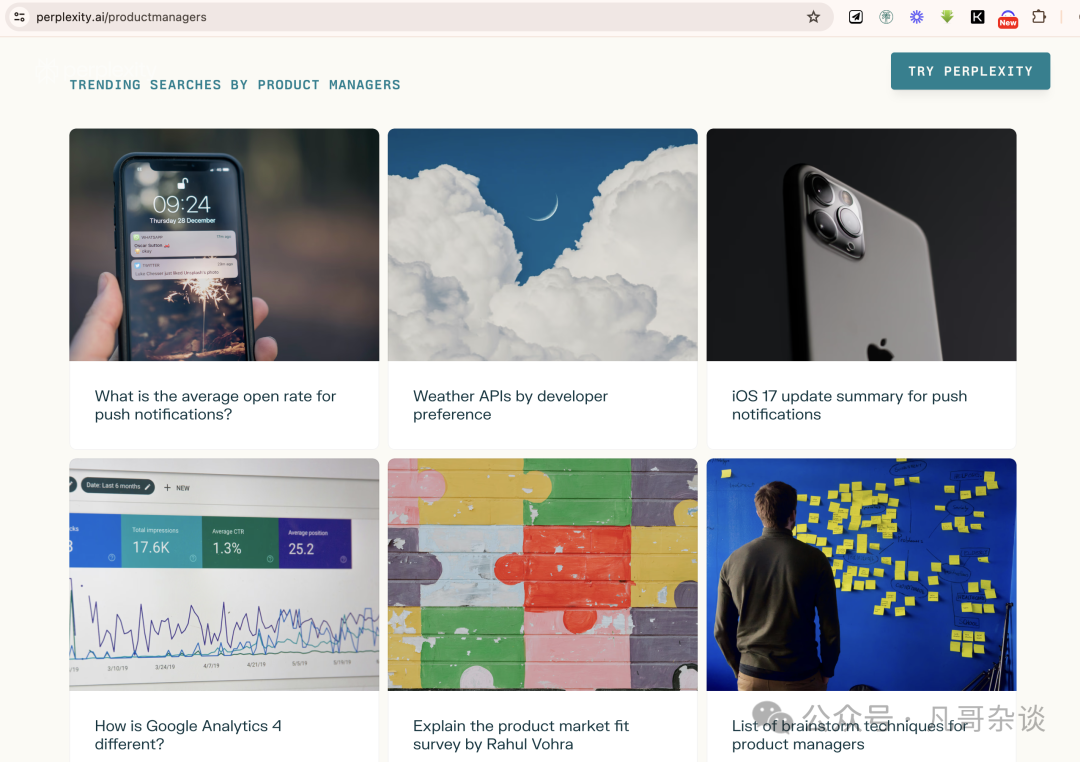The height and width of the screenshot is (762, 1080).
Task: Open the iPhone rear camera image
Action: [x=861, y=245]
